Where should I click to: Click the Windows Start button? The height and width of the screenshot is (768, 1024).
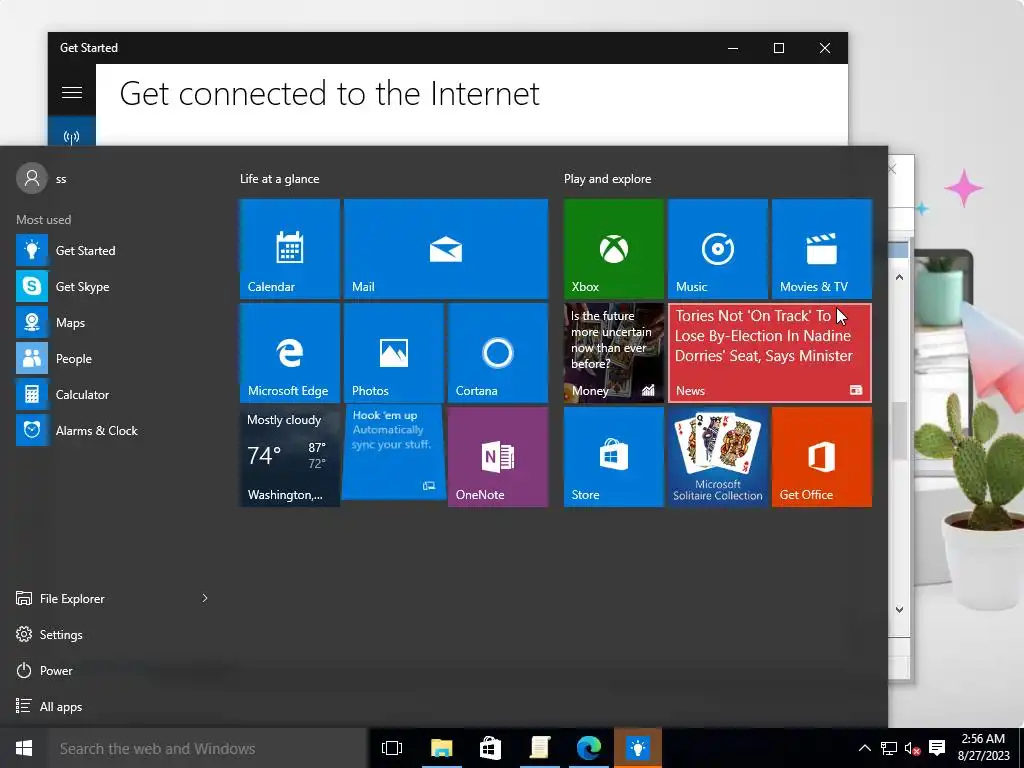[24, 748]
